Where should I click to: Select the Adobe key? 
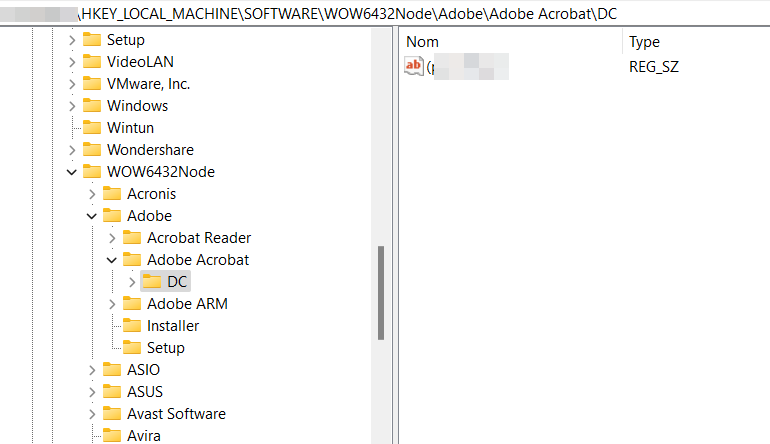(149, 216)
